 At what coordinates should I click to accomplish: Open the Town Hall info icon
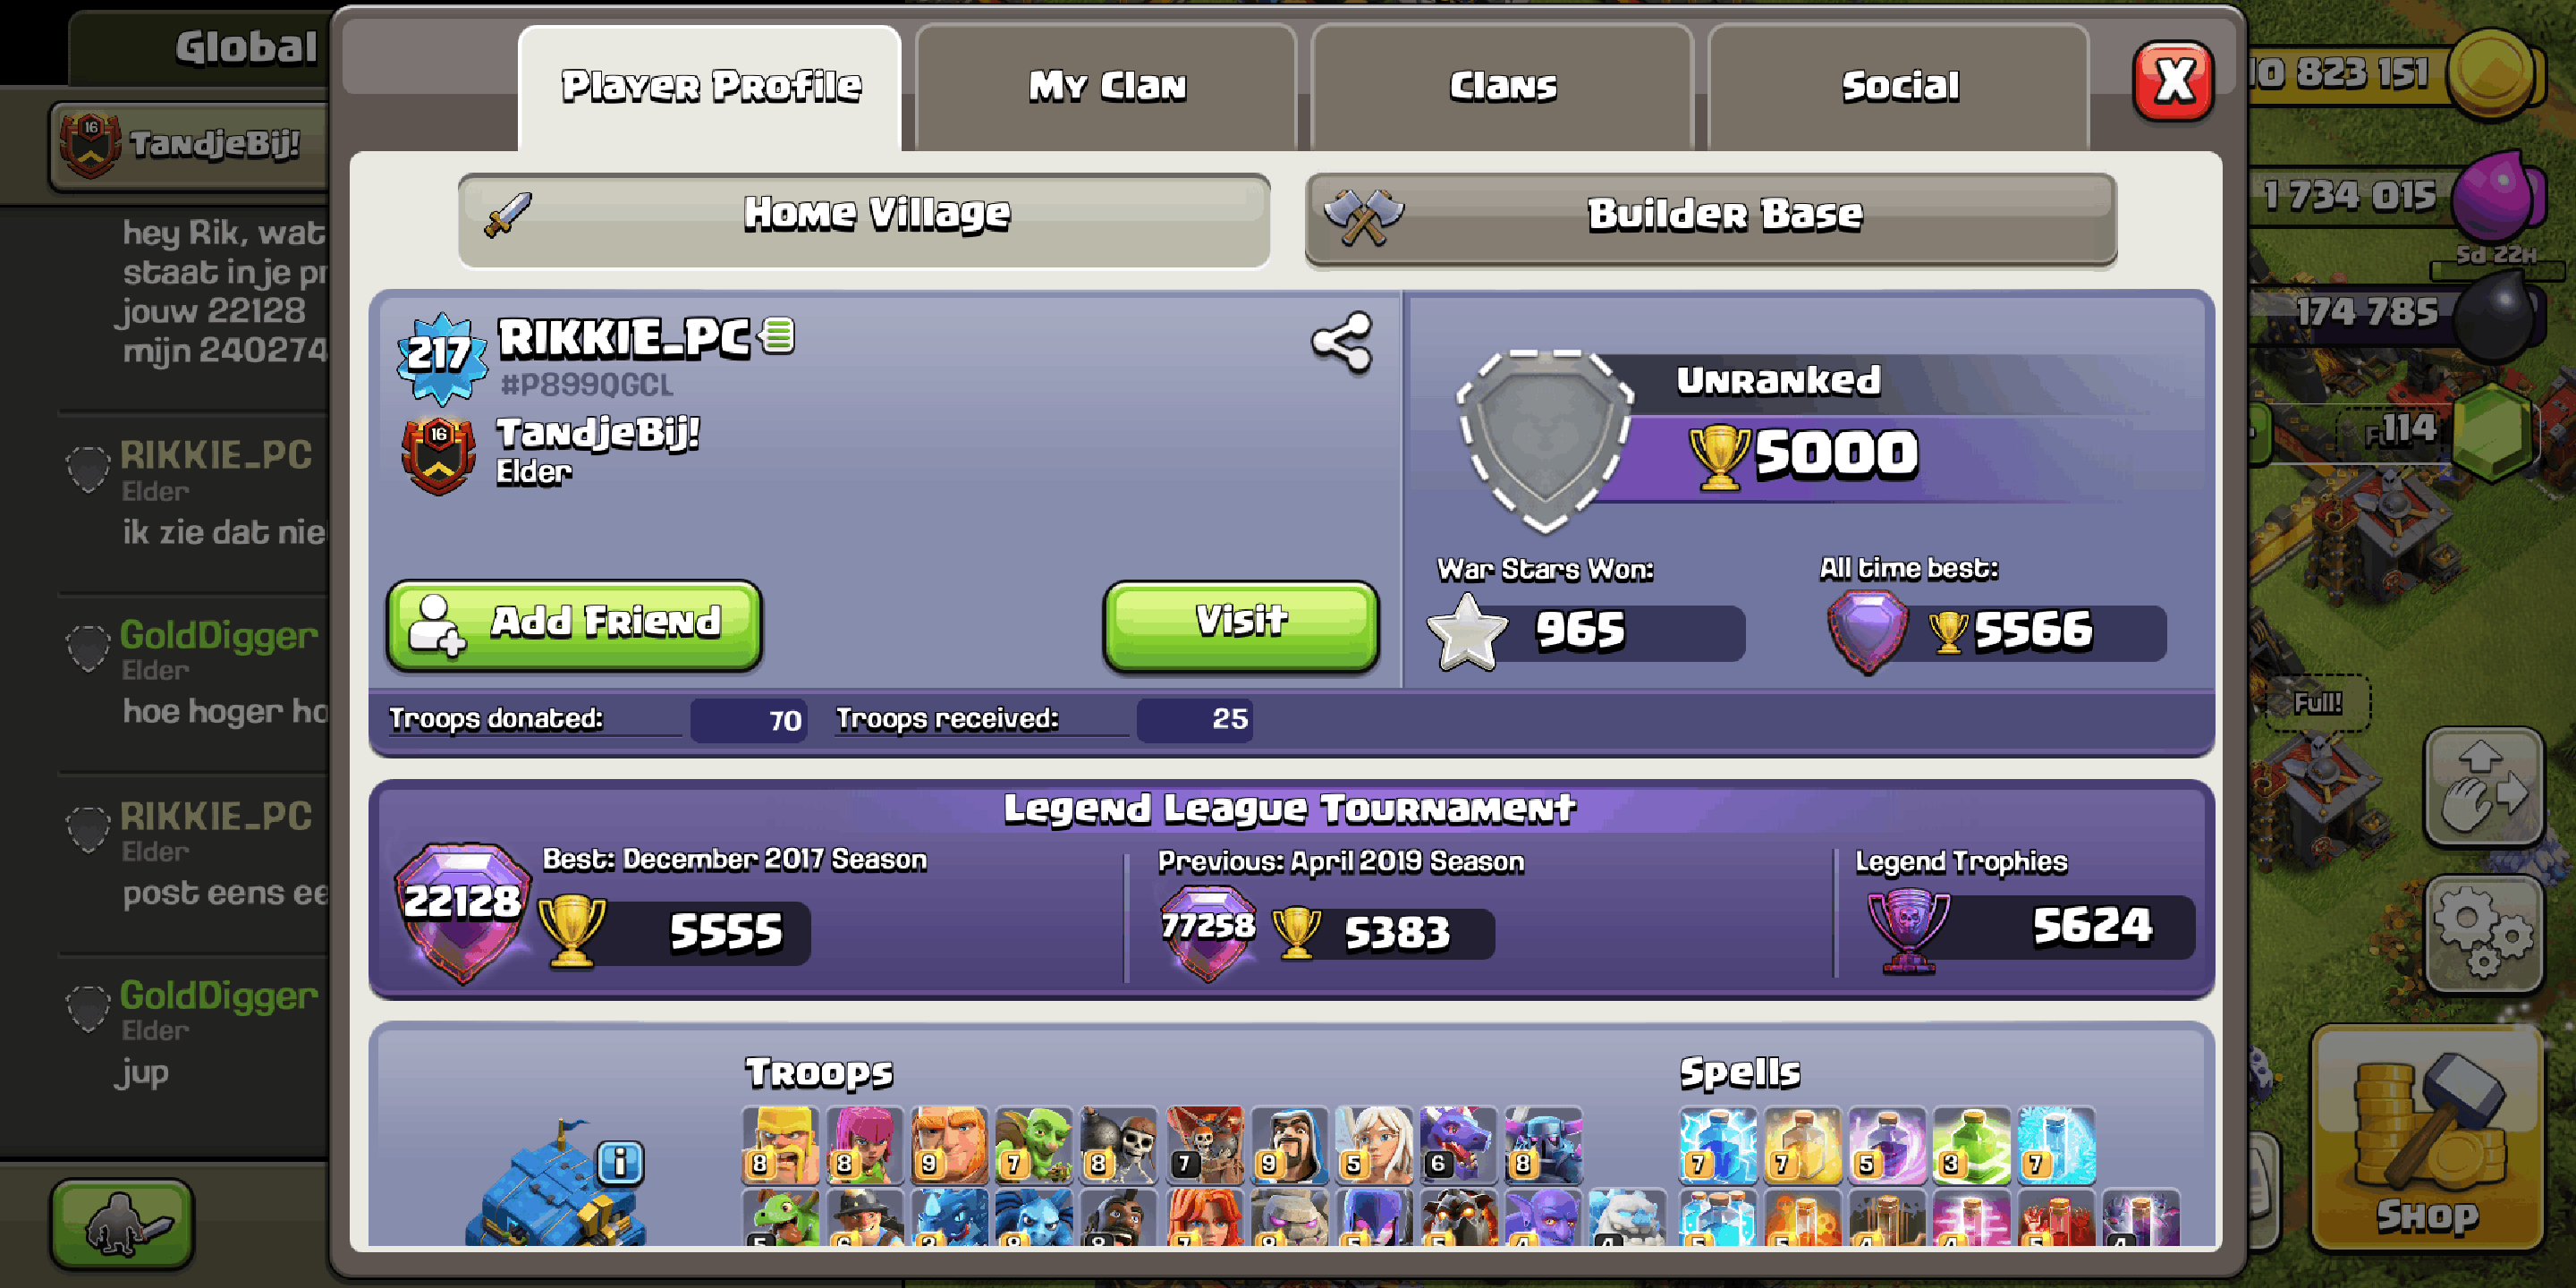click(x=620, y=1163)
